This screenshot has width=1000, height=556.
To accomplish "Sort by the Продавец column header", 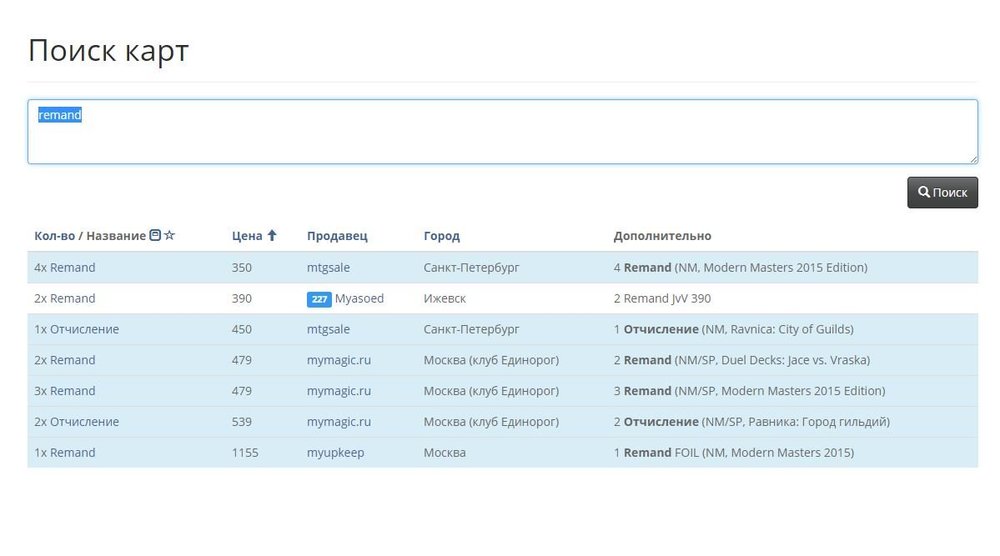I will pos(337,236).
